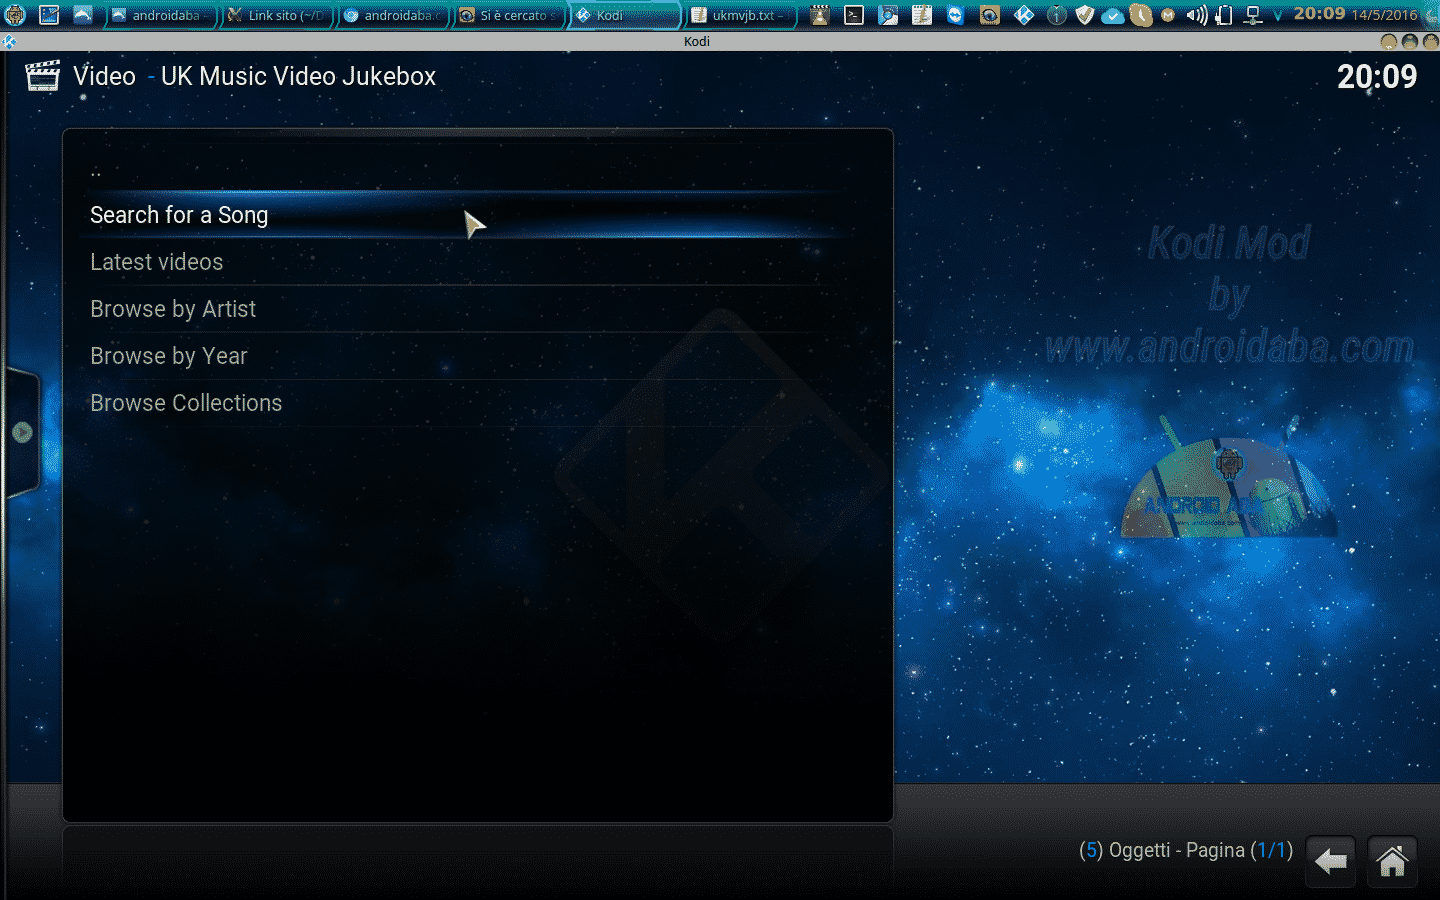Click the Kodi window menu icon in titlebar
The height and width of the screenshot is (900, 1440).
click(9, 41)
